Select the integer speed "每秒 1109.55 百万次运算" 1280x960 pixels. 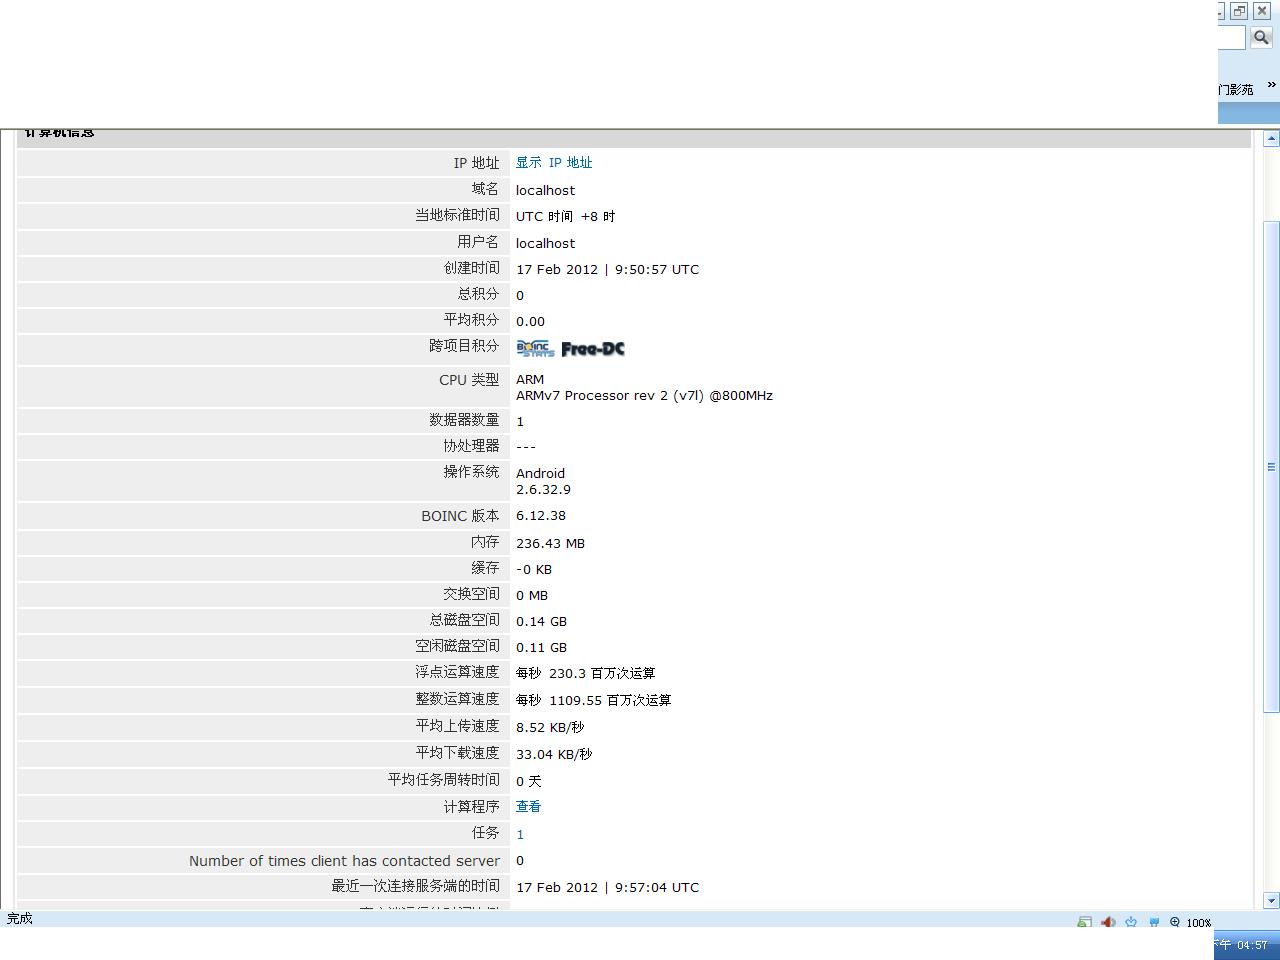point(593,700)
